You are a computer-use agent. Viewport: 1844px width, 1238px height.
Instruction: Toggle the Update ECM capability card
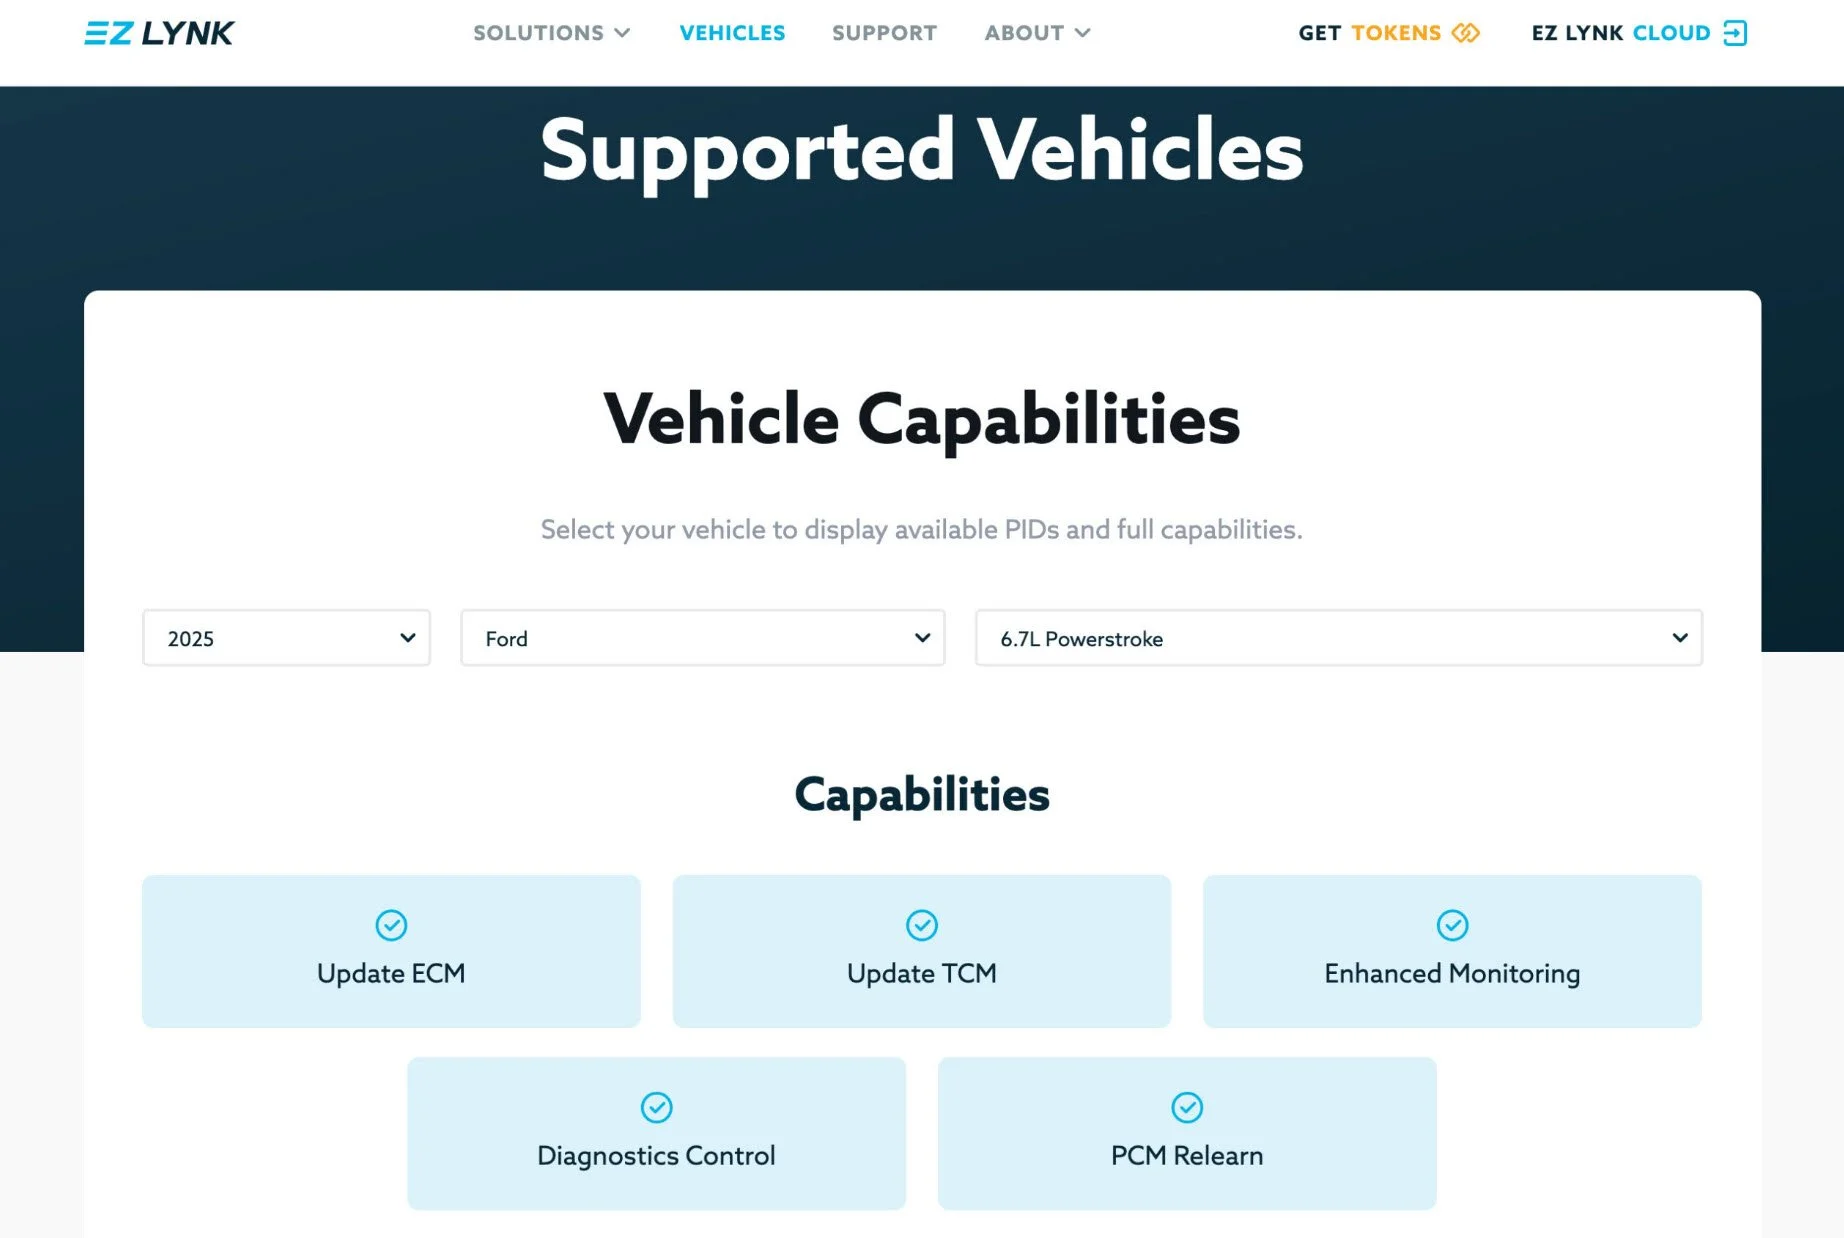[x=391, y=951]
